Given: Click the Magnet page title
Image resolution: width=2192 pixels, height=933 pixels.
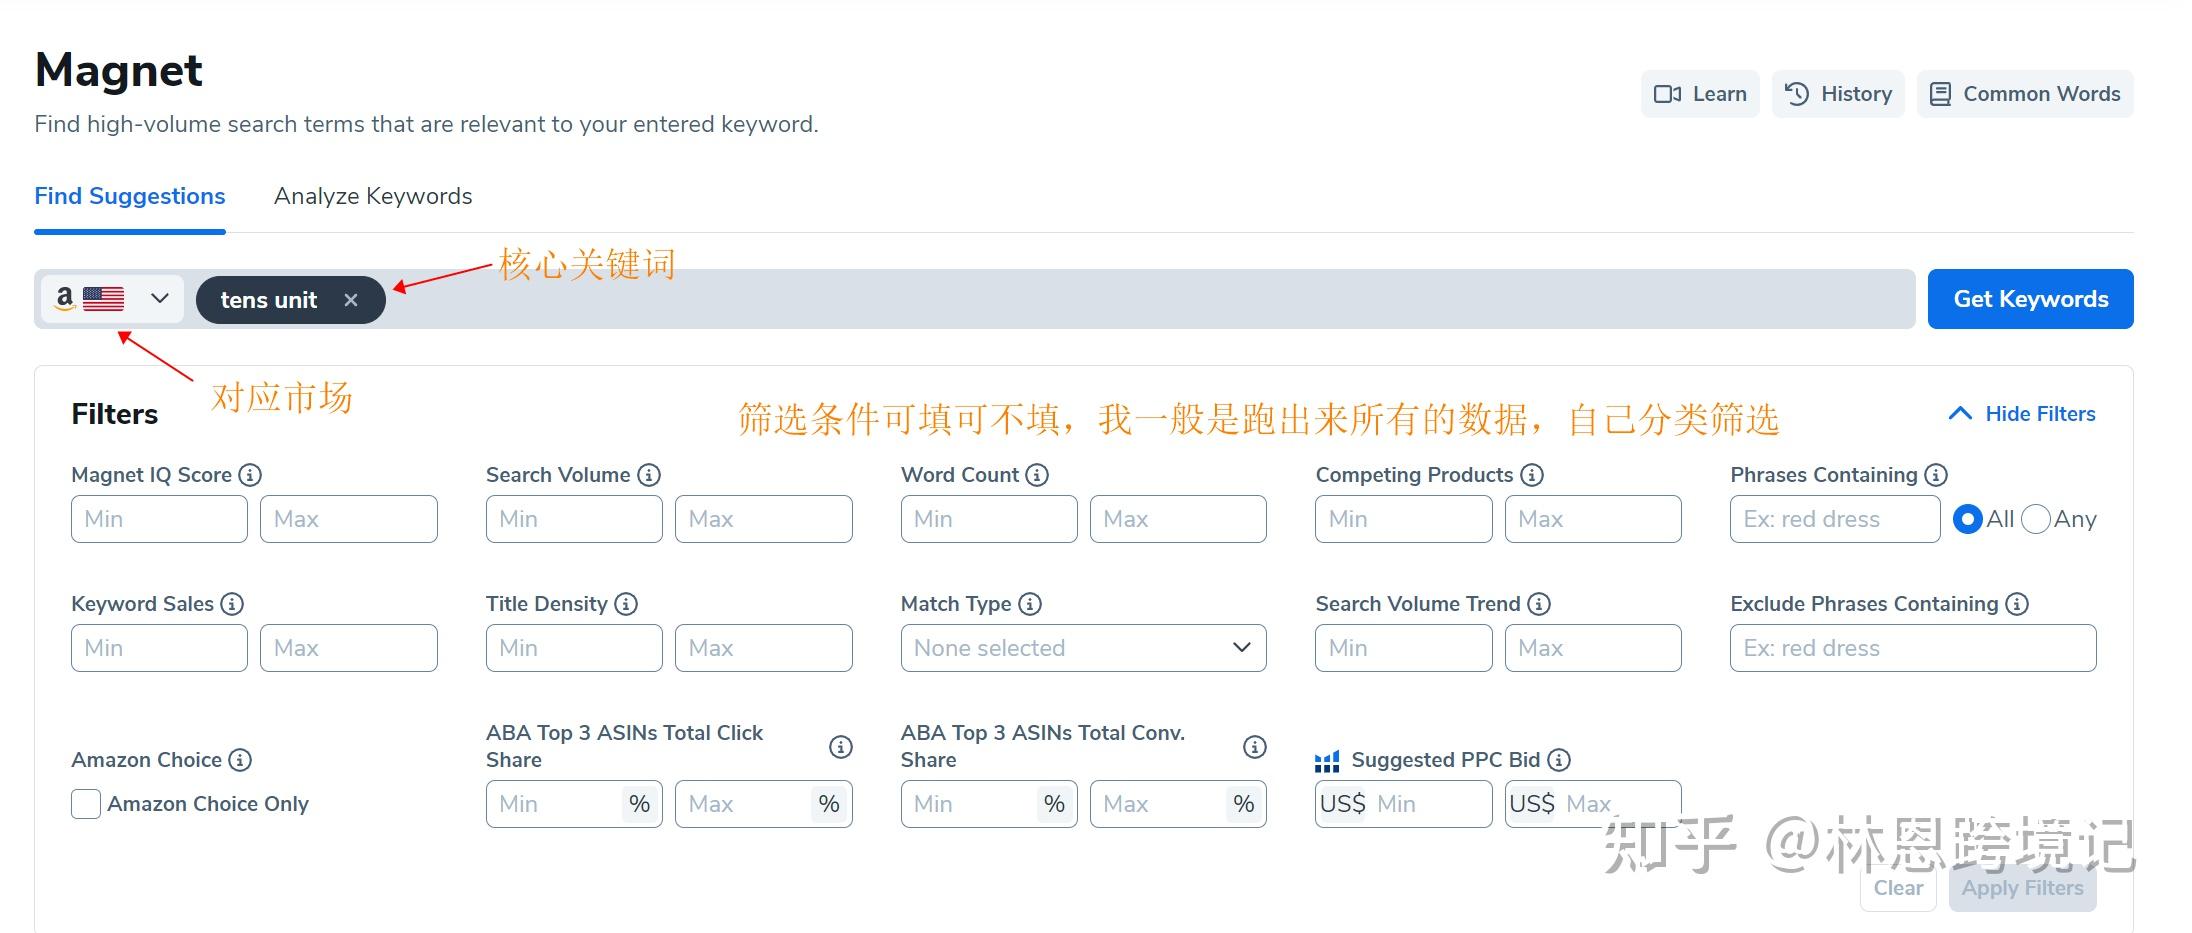Looking at the screenshot, I should point(118,71).
